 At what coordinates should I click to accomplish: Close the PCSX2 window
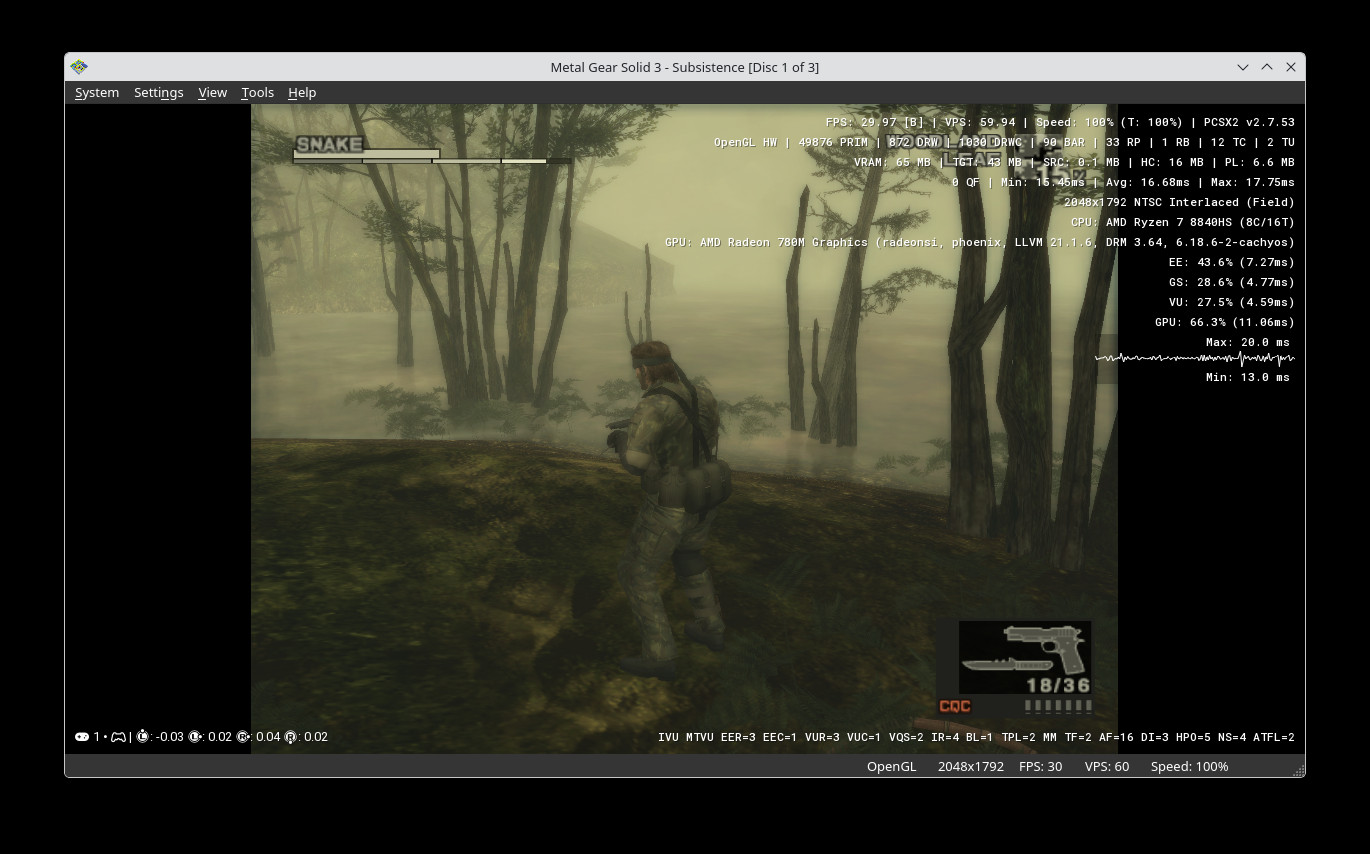click(1291, 67)
